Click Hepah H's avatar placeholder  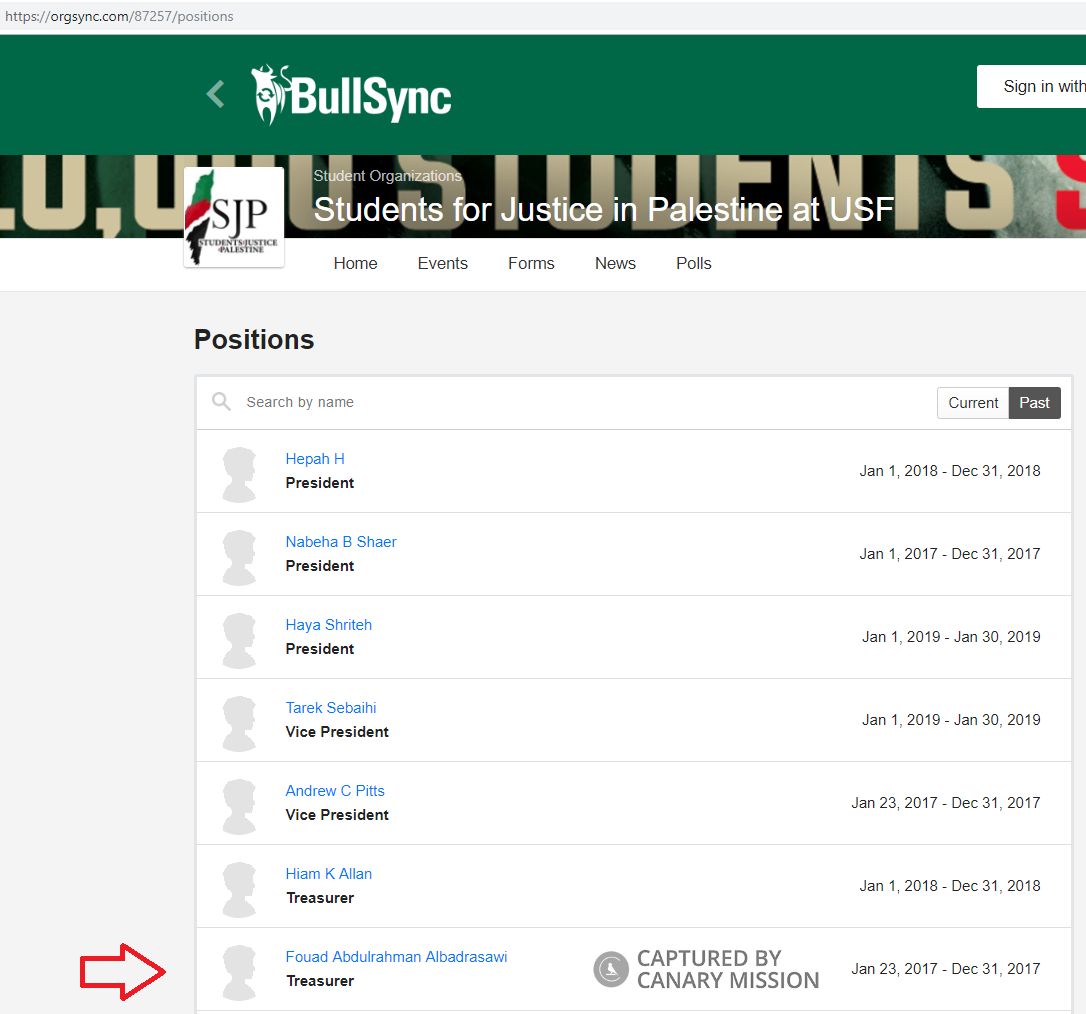pyautogui.click(x=240, y=472)
